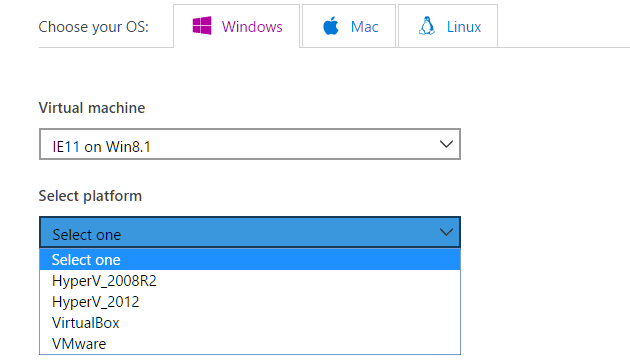Select HyperV_2008R2 from the platform list
The width and height of the screenshot is (630, 360).
250,280
